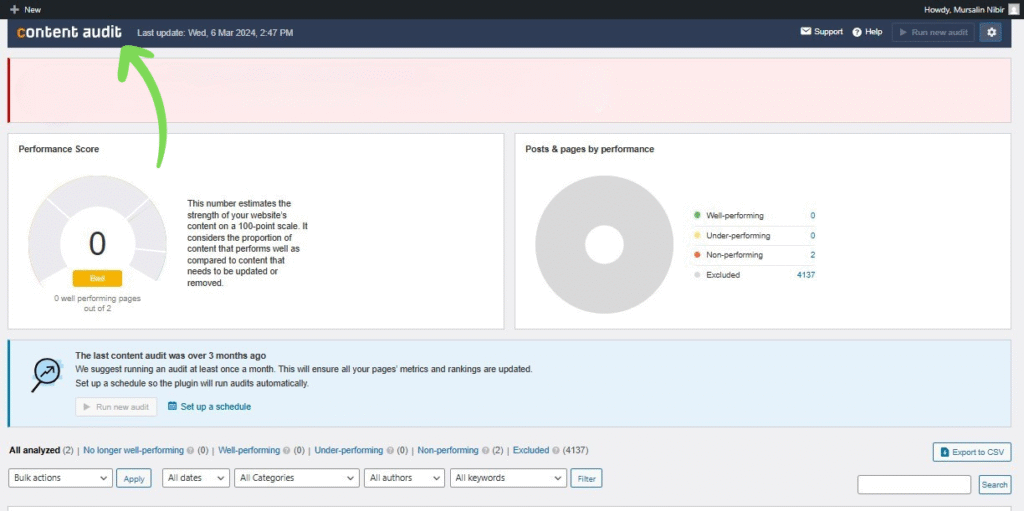1024x511 pixels.
Task: Open the All authors dropdown
Action: [404, 478]
